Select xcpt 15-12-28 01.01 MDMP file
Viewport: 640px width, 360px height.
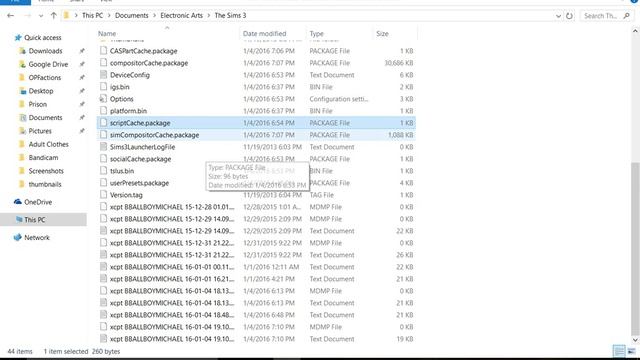point(172,207)
